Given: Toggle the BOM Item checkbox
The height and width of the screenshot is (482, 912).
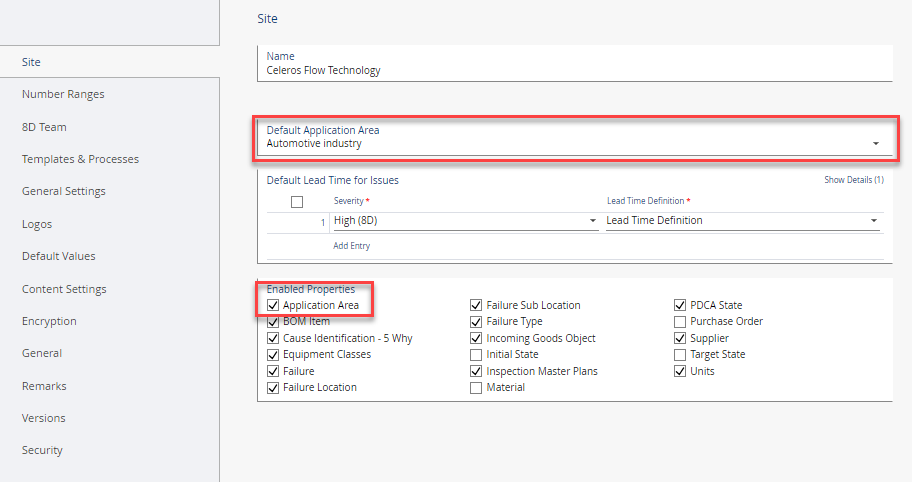Looking at the screenshot, I should (273, 322).
